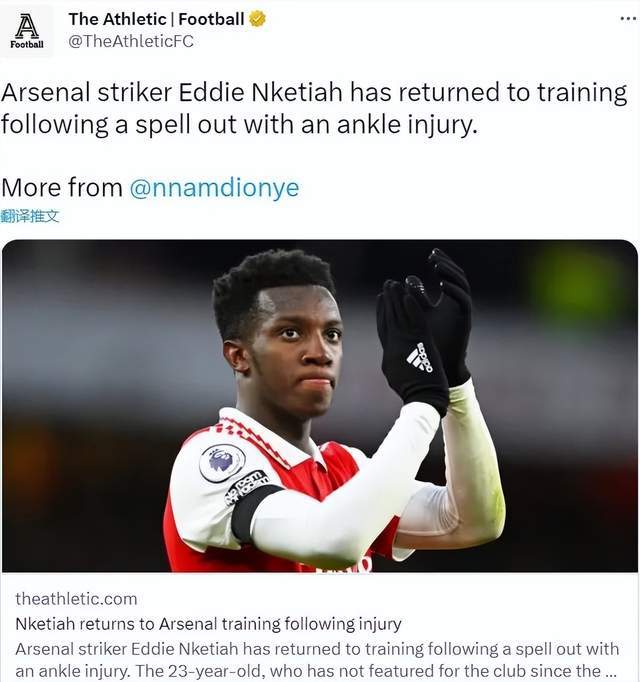Click the article preview description text
This screenshot has width=640, height=682.
coord(317,660)
